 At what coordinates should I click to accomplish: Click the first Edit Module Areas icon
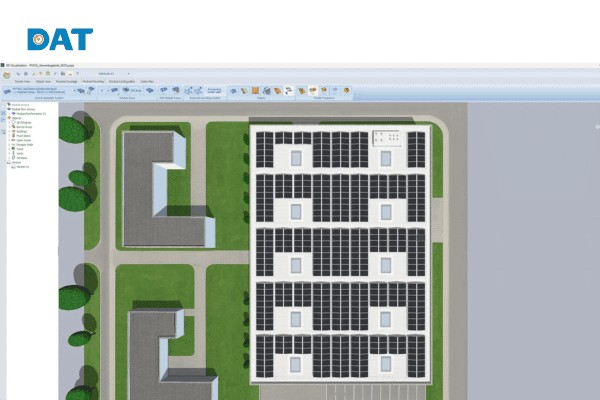point(163,90)
